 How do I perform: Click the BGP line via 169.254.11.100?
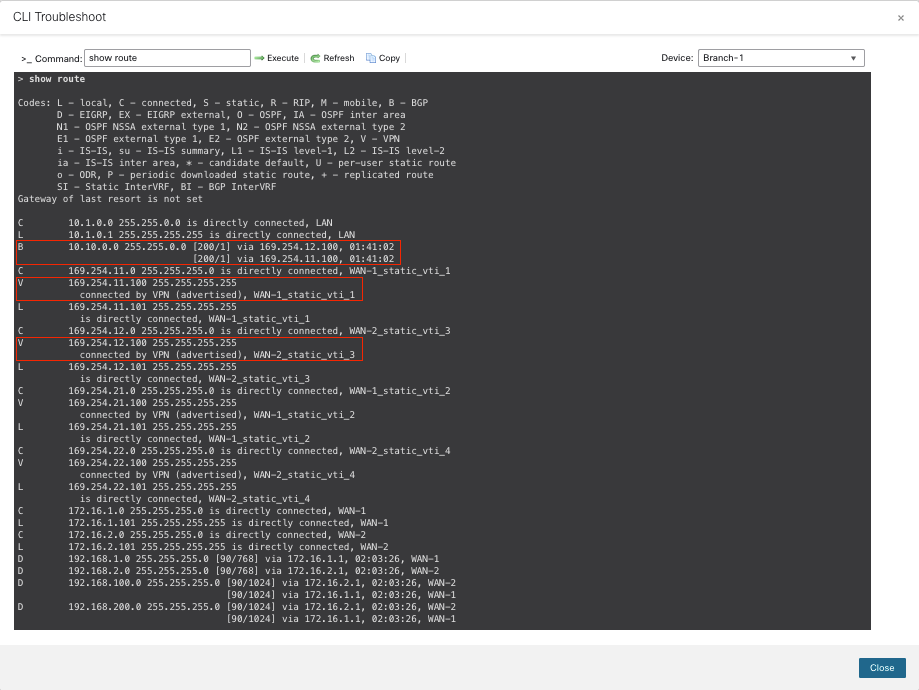(294, 259)
